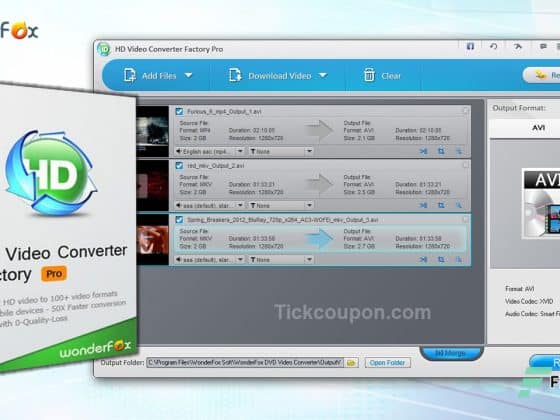Expand the Download Video dropdown arrow

click(323, 75)
